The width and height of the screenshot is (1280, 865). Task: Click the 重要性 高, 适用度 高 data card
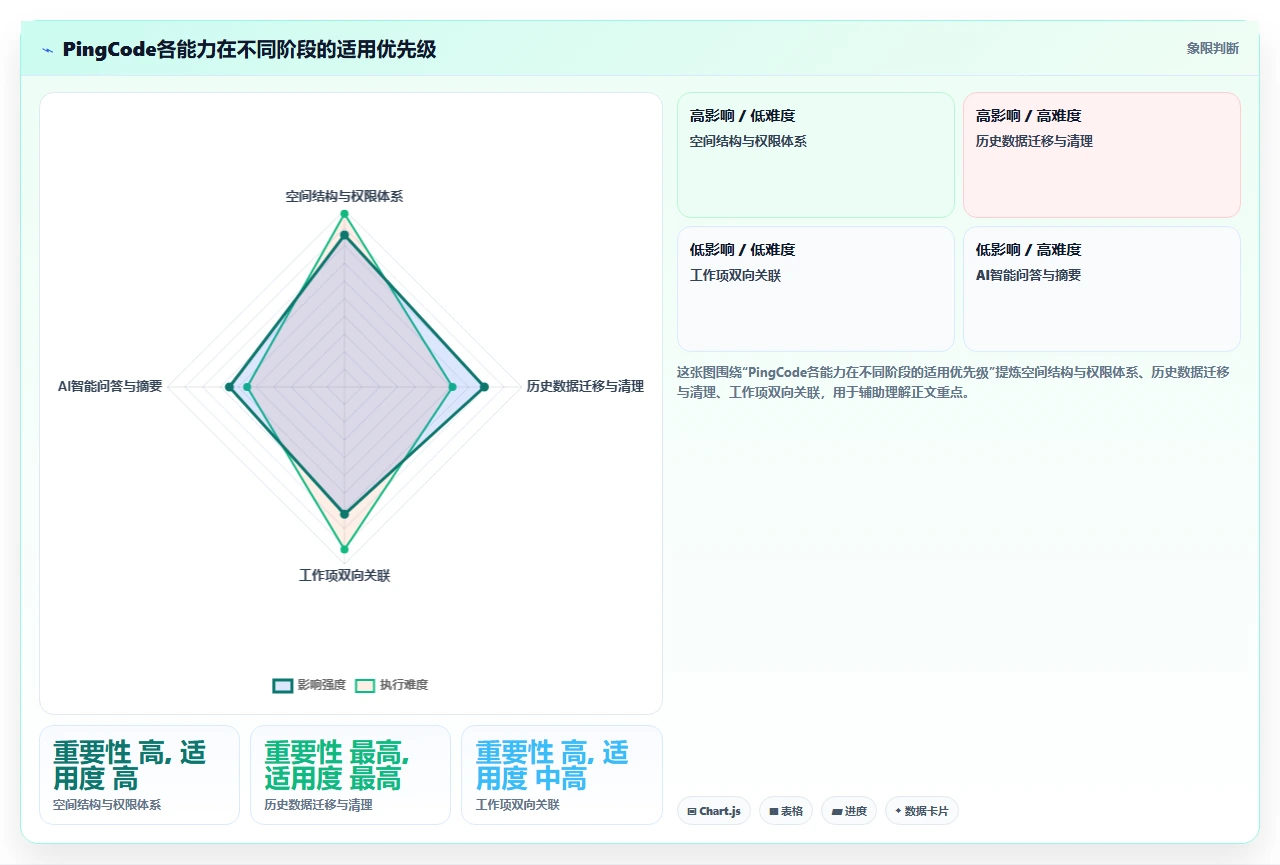[139, 775]
